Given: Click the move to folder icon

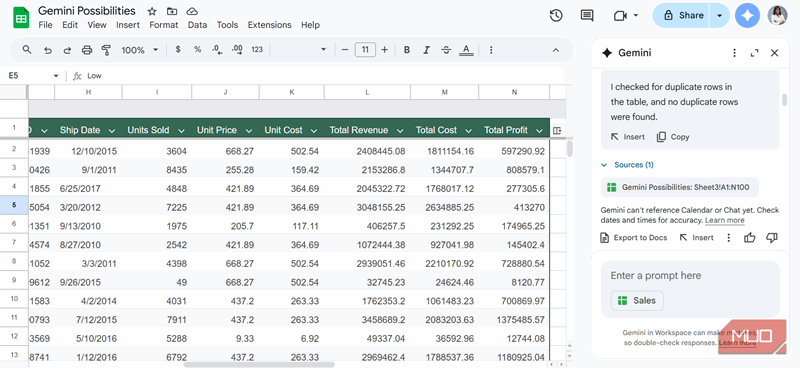Looking at the screenshot, I should pyautogui.click(x=172, y=11).
